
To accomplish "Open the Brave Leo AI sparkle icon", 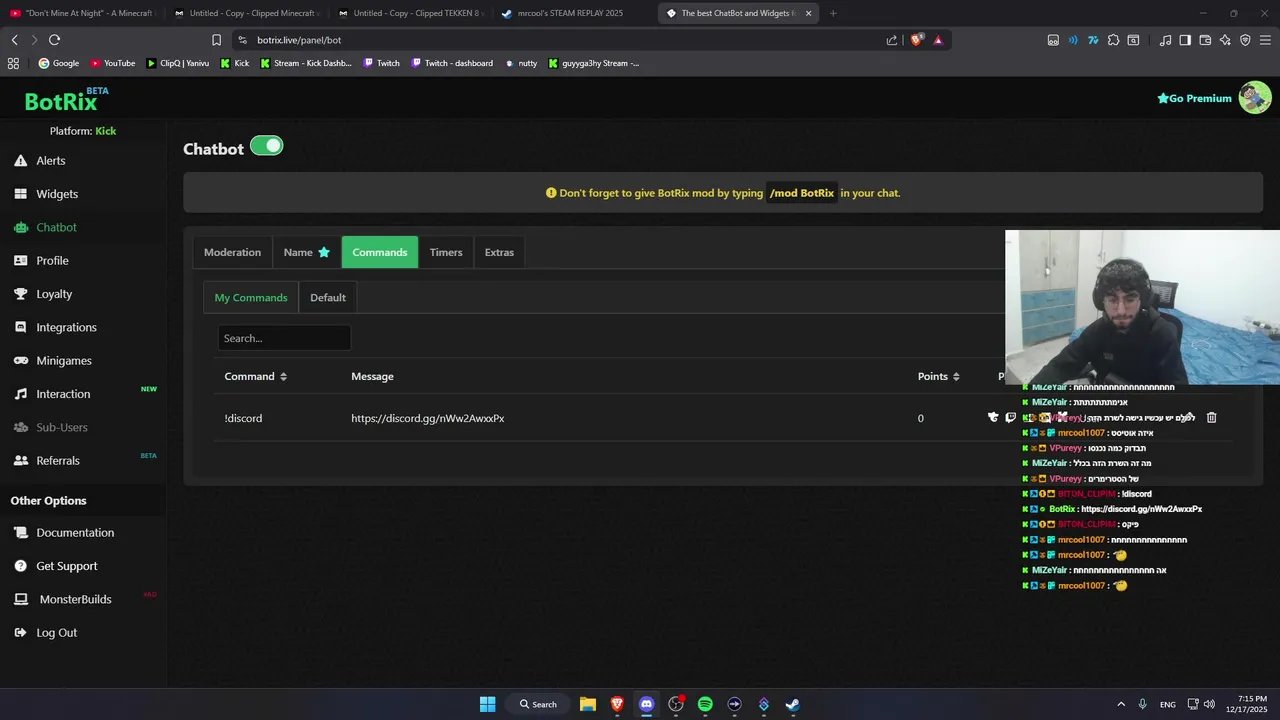I will 1225,40.
